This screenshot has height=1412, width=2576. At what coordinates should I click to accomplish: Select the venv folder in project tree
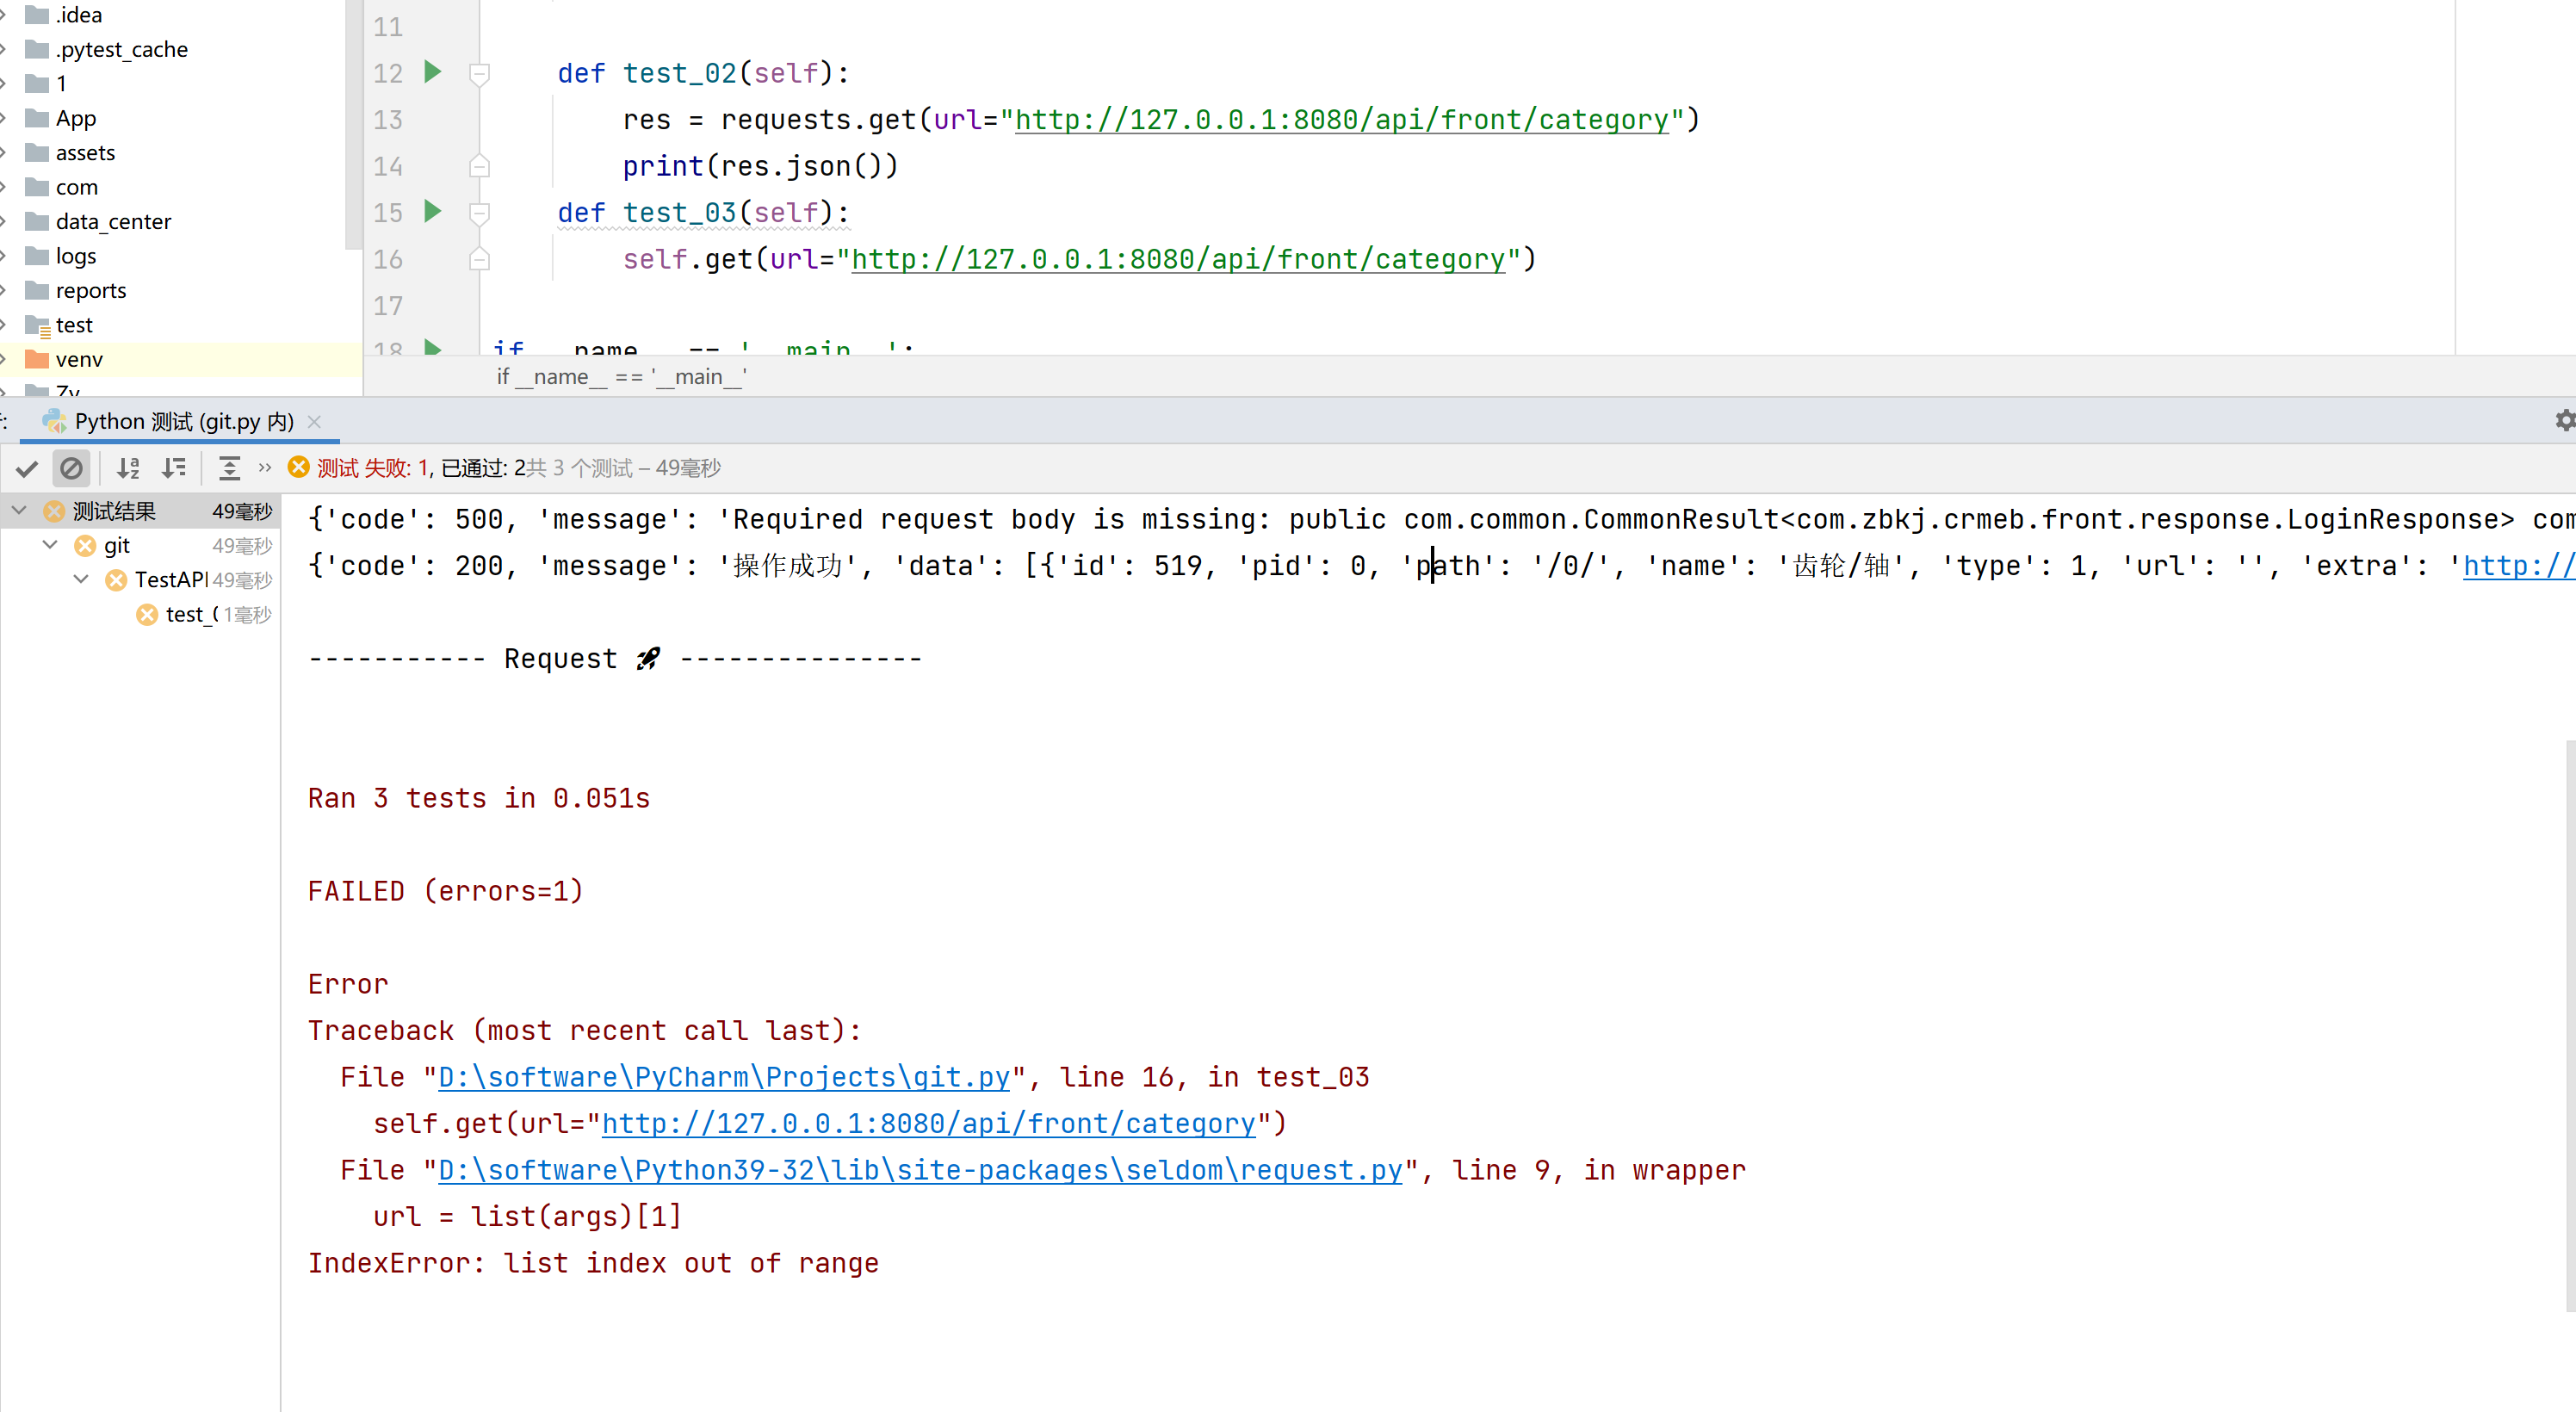point(79,359)
